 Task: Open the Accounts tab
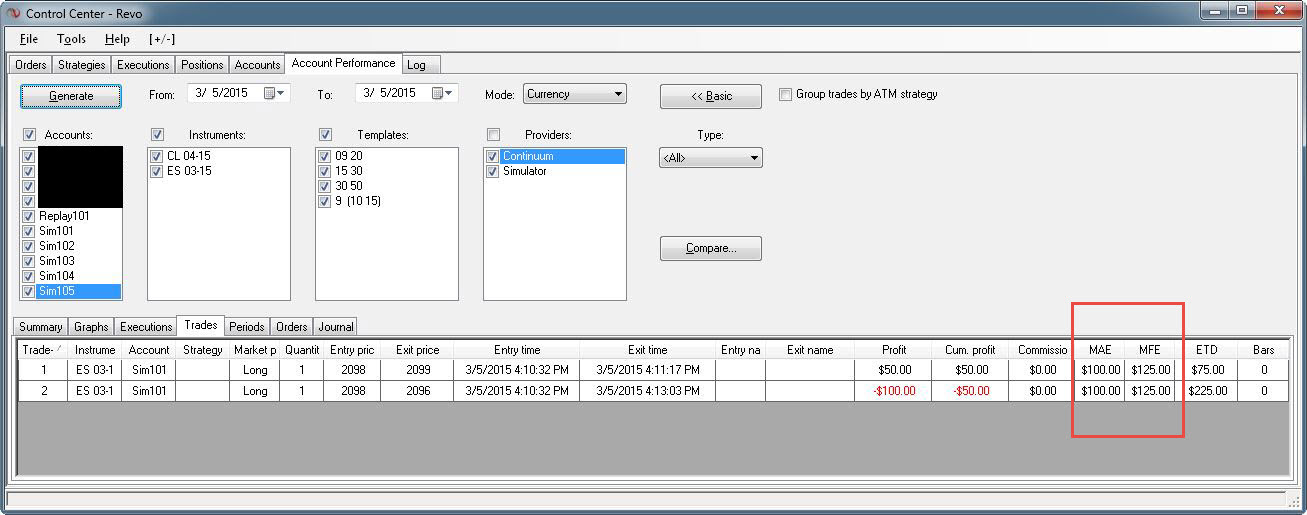click(x=257, y=65)
